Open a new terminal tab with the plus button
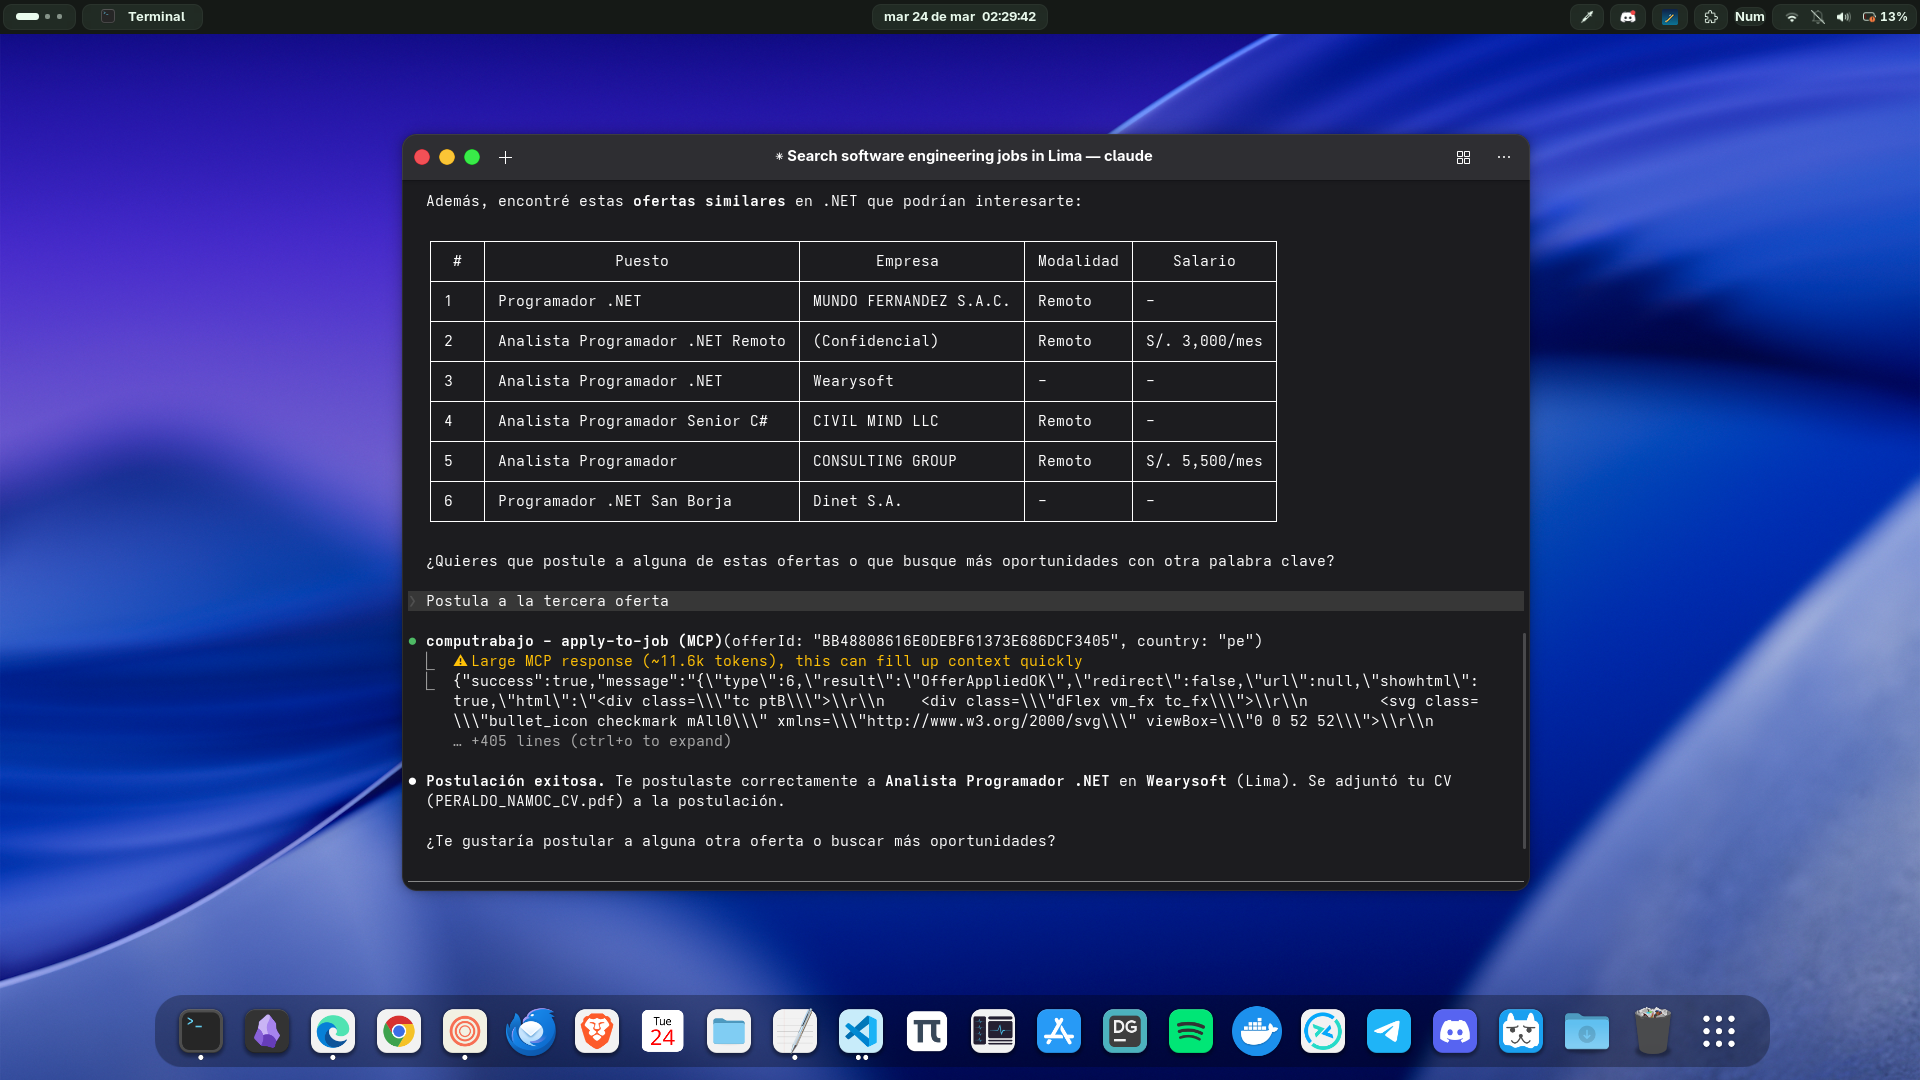 [x=505, y=157]
